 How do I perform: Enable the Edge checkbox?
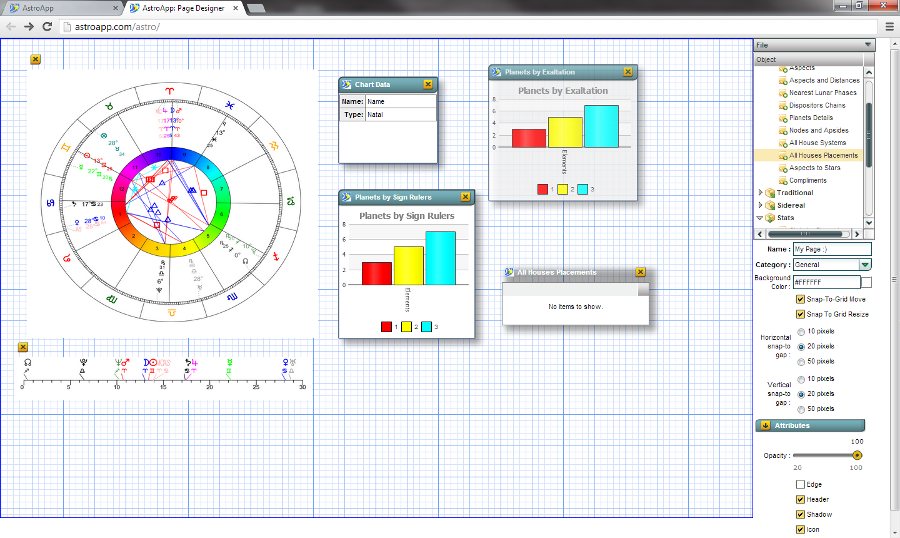[x=800, y=485]
